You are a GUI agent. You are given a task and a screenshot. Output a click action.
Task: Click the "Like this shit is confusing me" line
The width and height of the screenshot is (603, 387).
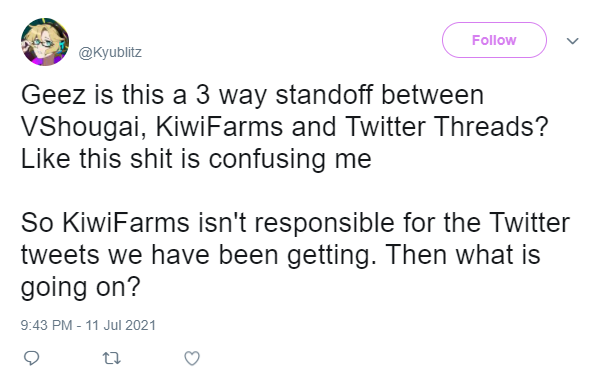(x=196, y=158)
